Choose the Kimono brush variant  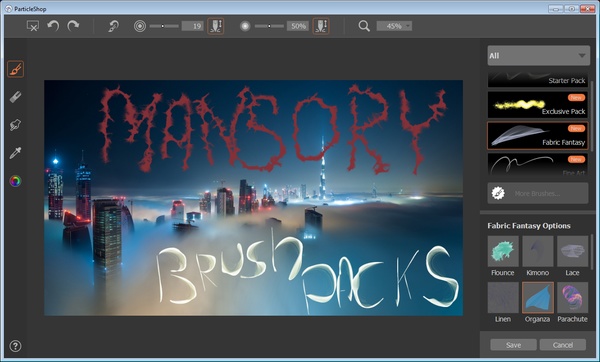[538, 256]
